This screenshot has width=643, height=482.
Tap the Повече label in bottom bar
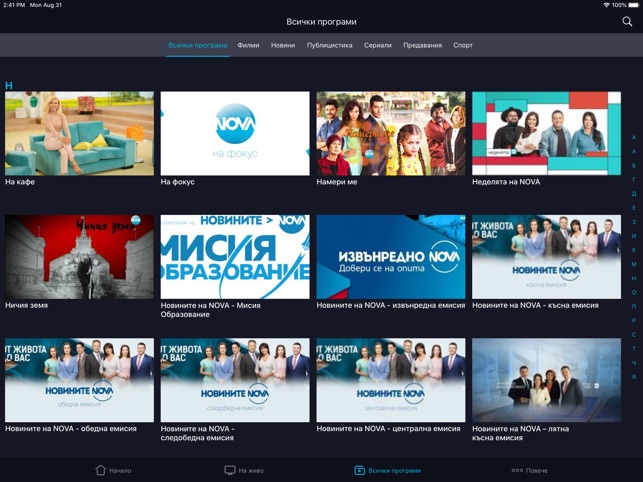pos(537,471)
